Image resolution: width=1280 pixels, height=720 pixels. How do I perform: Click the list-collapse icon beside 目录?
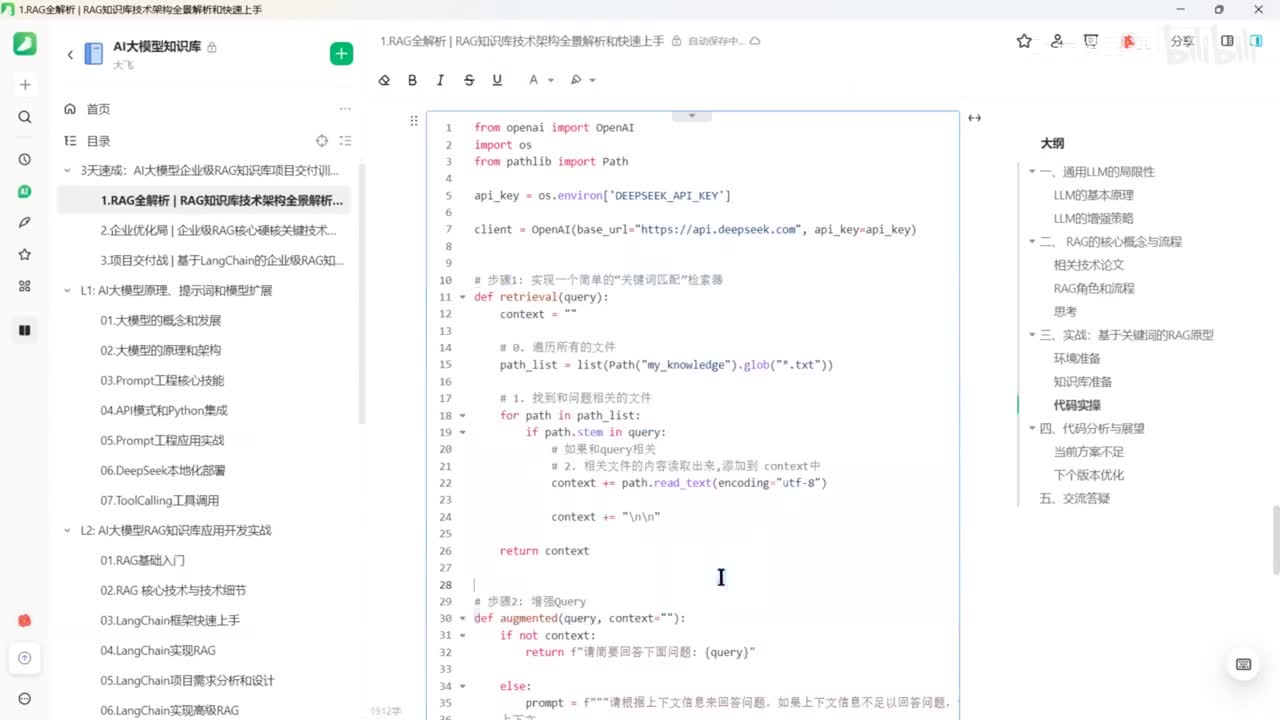pyautogui.click(x=346, y=141)
